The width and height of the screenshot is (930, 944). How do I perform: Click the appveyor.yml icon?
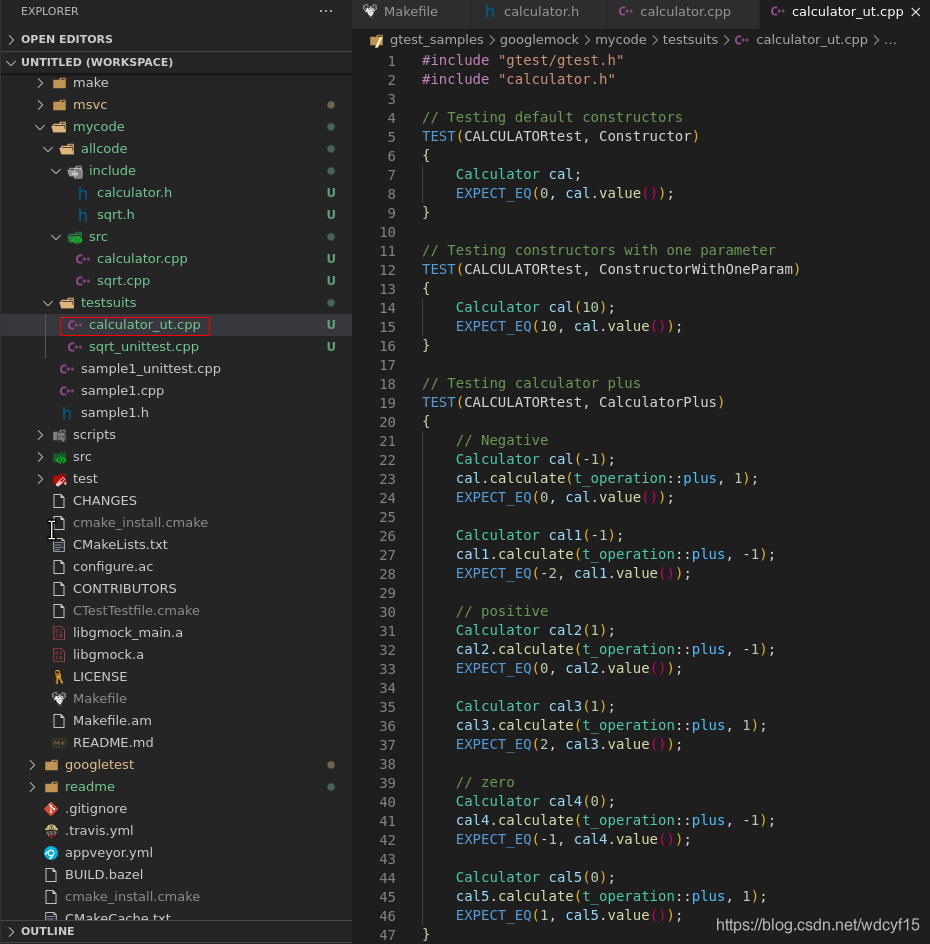51,853
